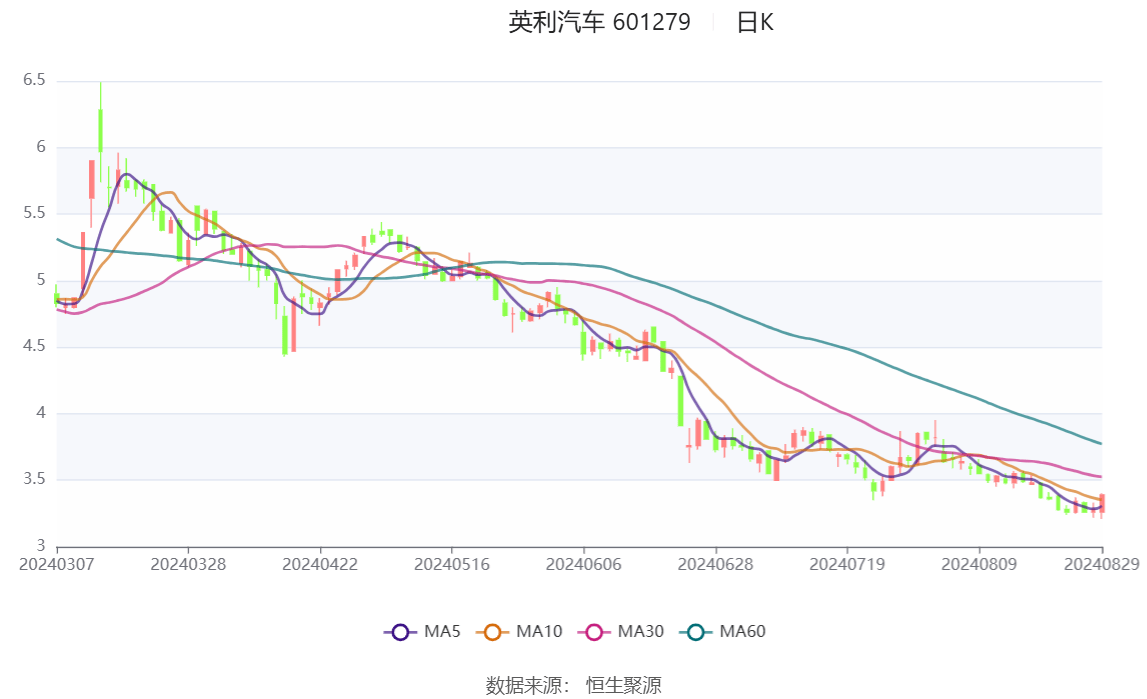The image size is (1147, 699).
Task: Click the chart title 英利汽车 601279
Action: click(597, 23)
